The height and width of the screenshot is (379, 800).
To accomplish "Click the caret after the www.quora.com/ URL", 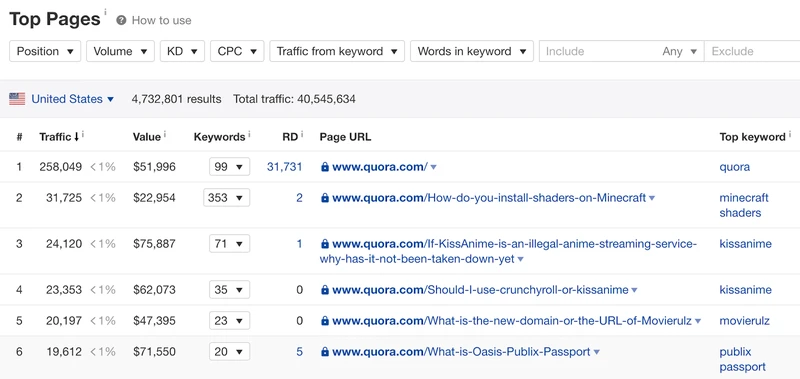I will click(433, 167).
